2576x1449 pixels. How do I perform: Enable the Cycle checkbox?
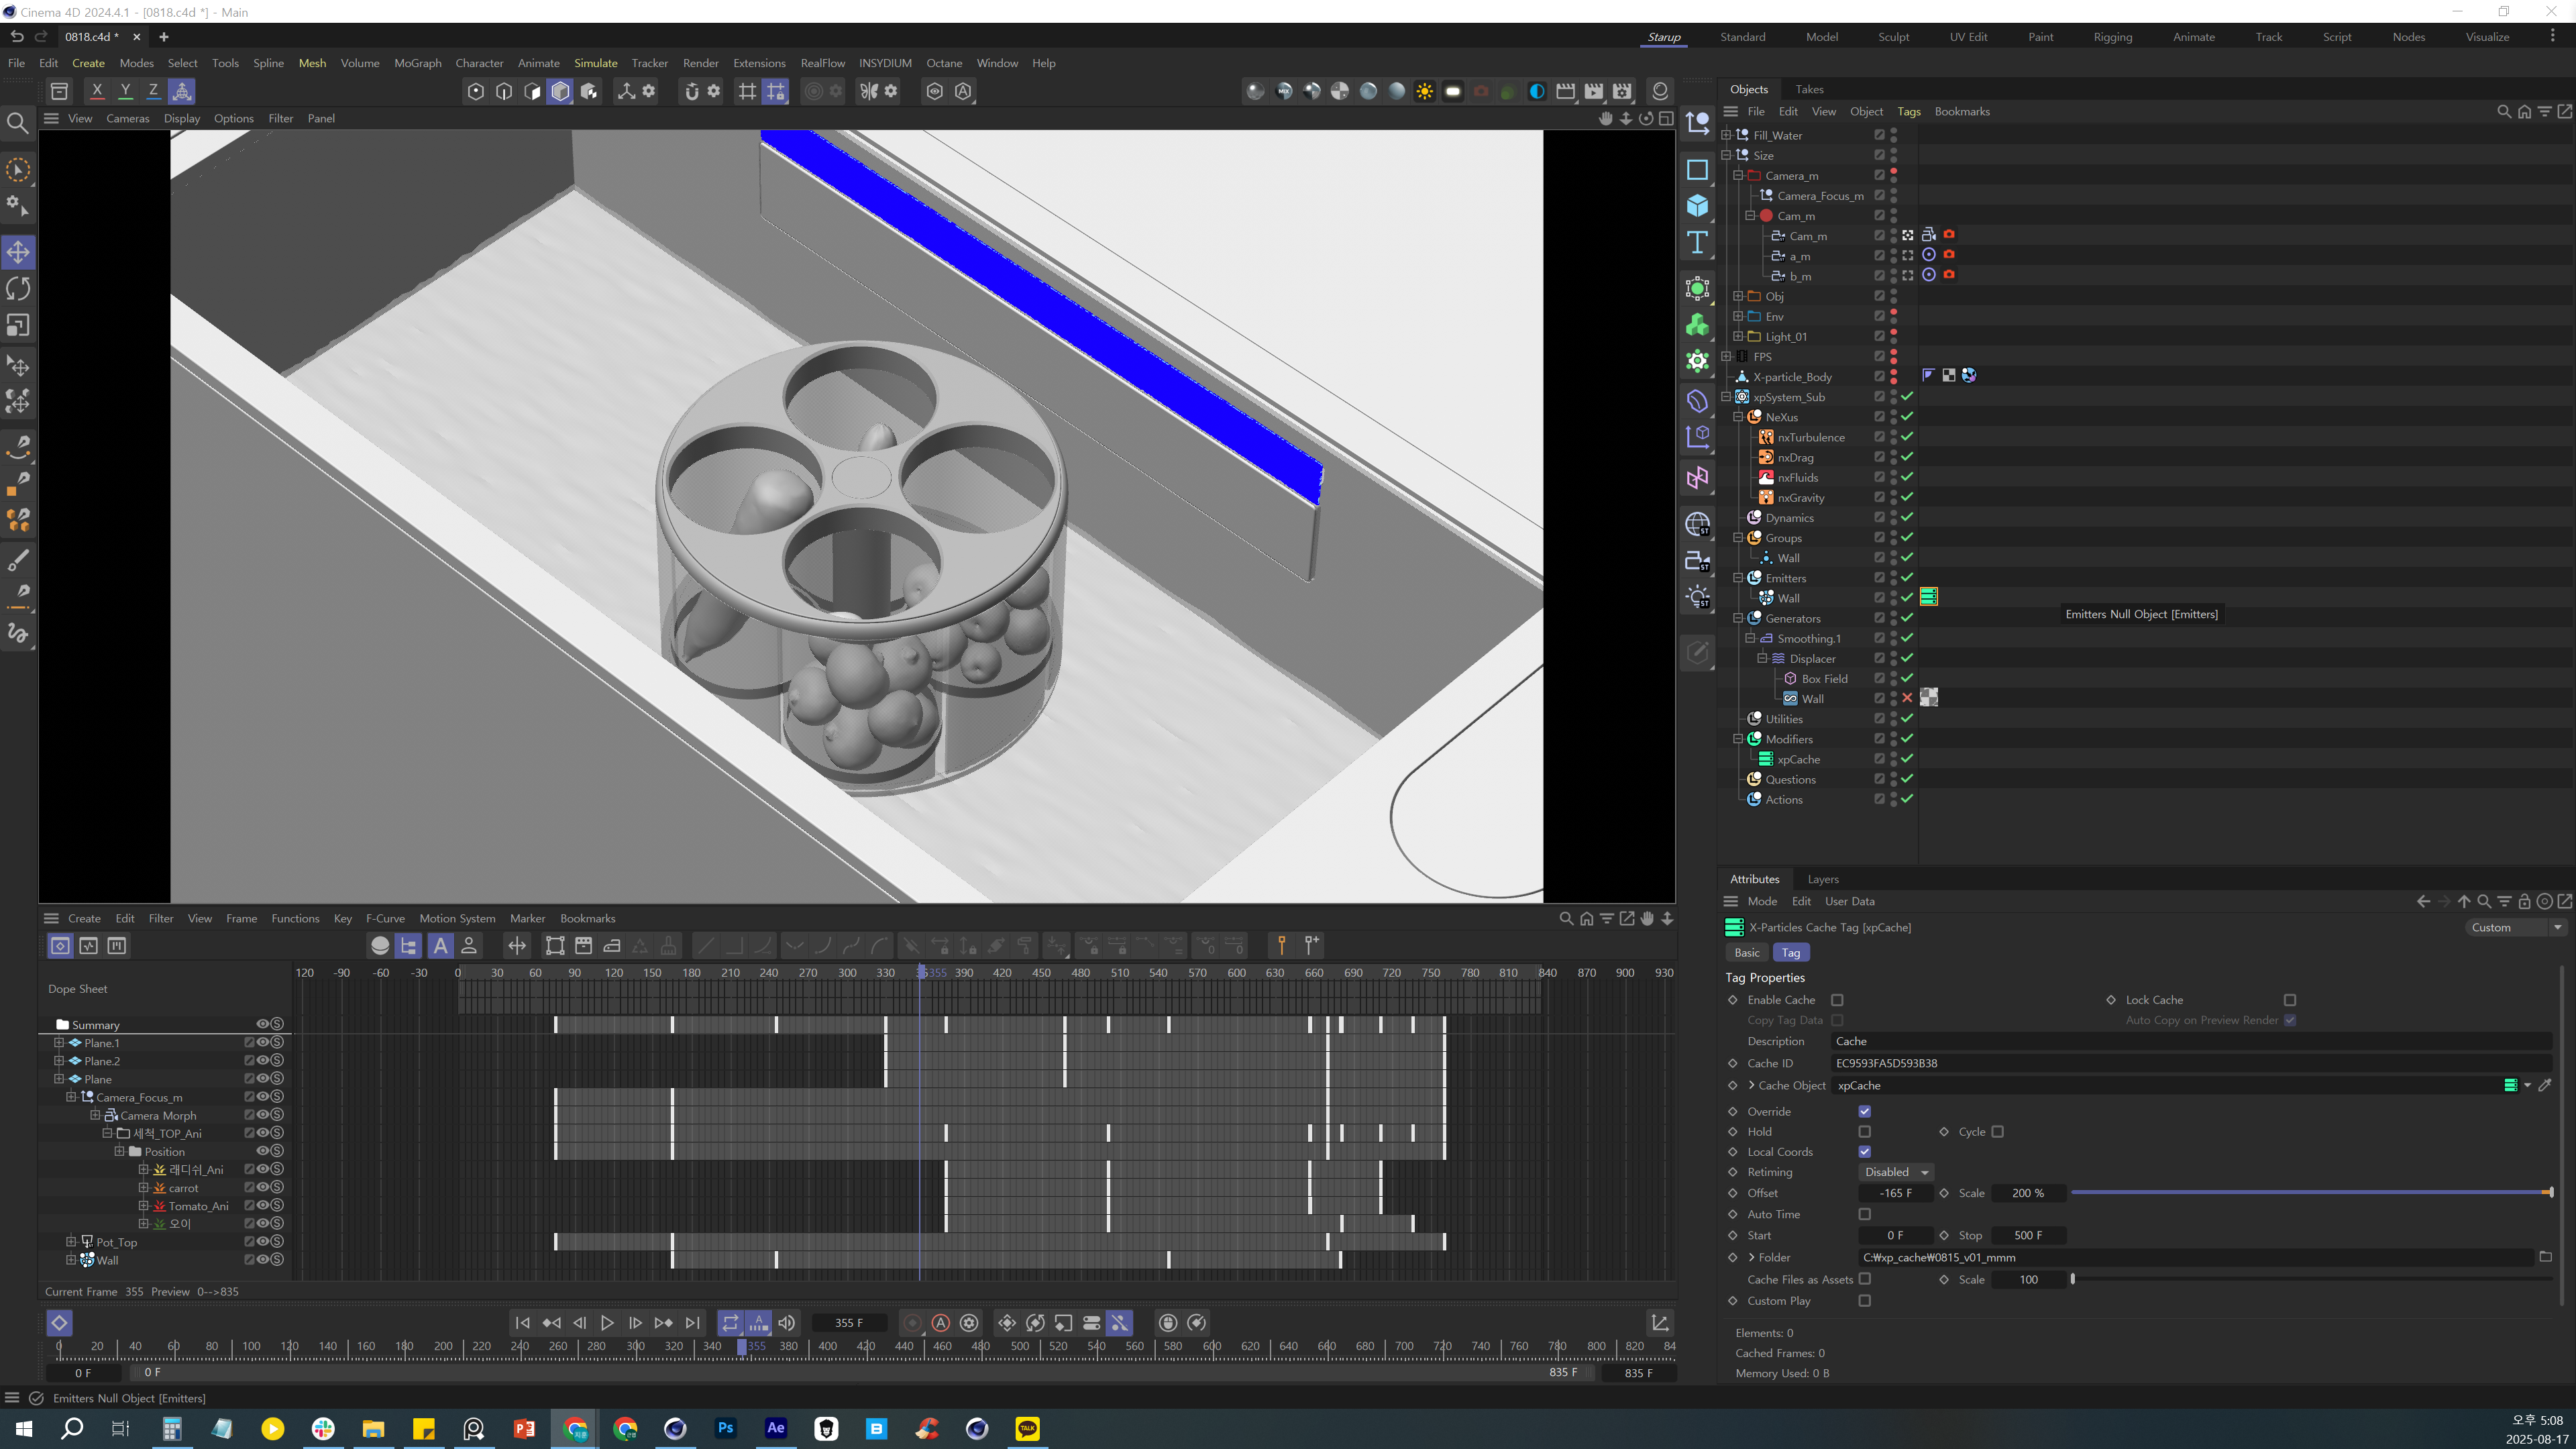pos(1998,1132)
